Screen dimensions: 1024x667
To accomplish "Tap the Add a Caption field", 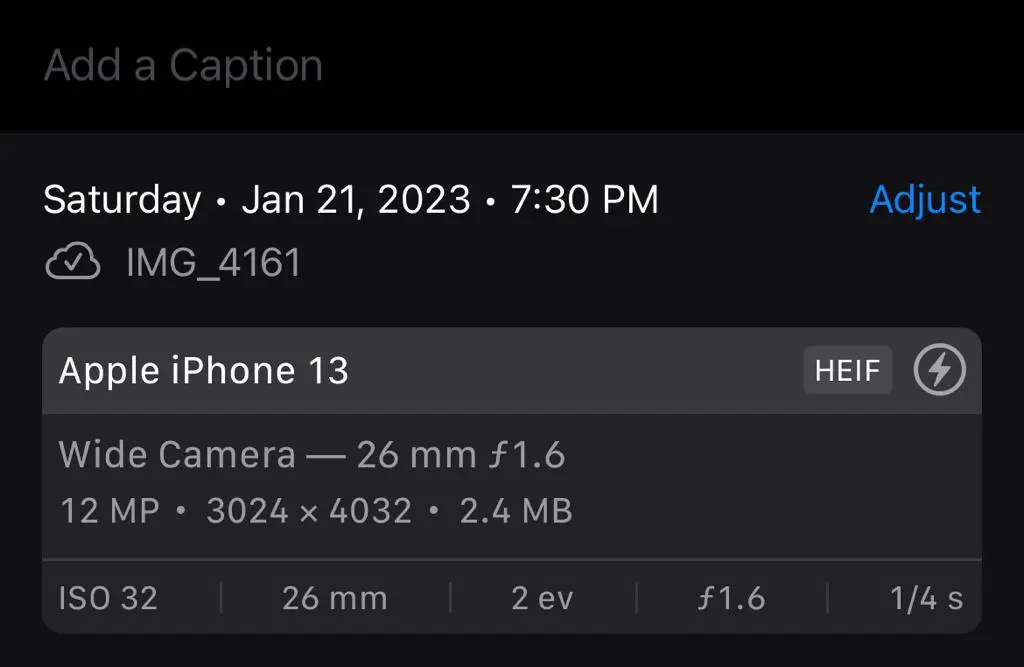I will [x=184, y=66].
